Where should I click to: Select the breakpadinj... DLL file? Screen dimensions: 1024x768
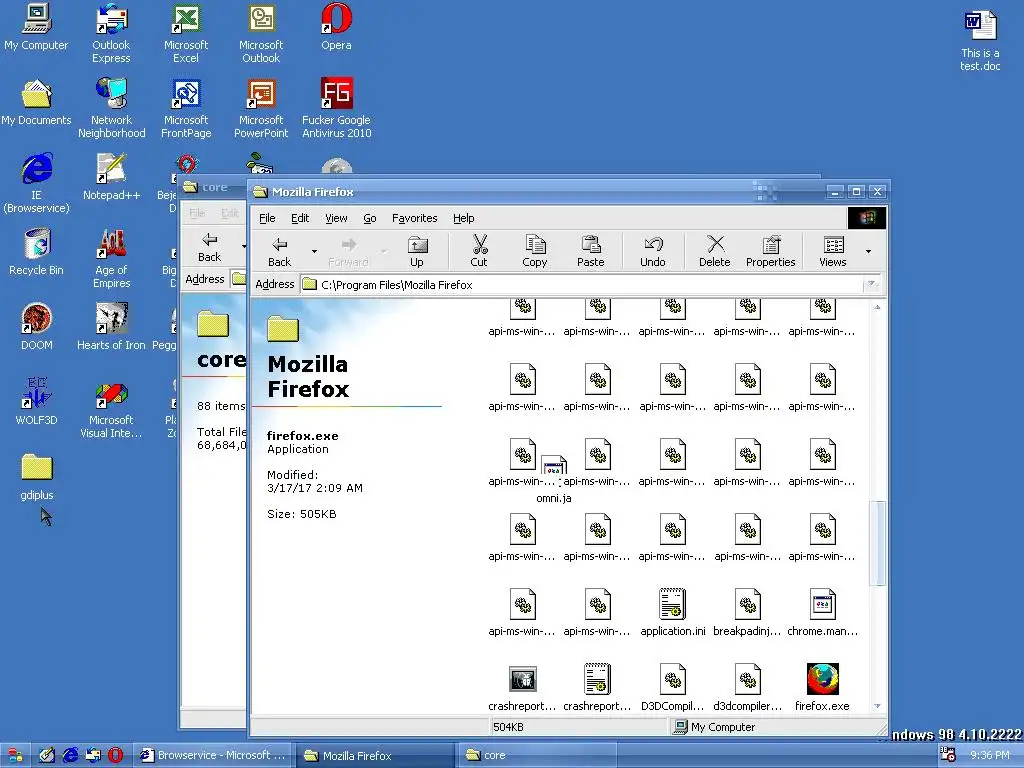pyautogui.click(x=747, y=611)
